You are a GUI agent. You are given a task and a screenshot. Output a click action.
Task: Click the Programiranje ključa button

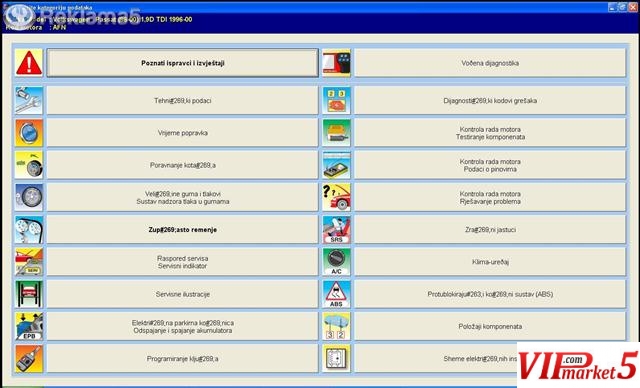coord(182,359)
